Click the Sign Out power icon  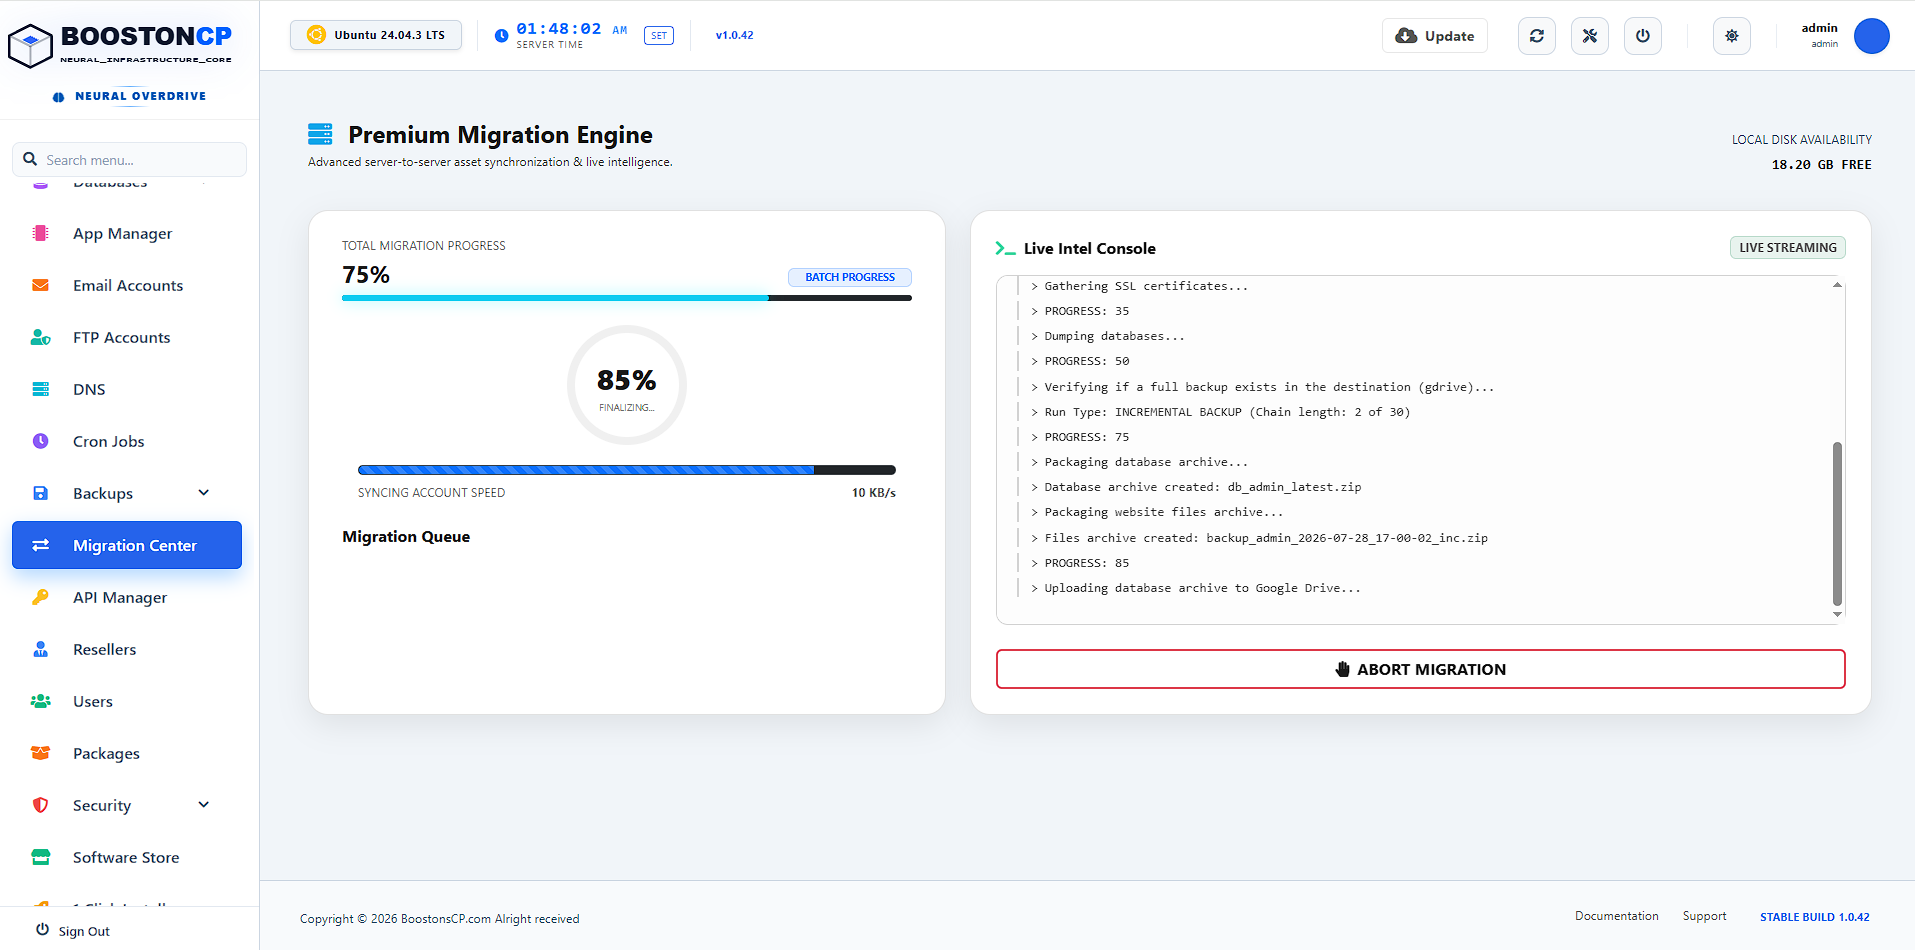(42, 930)
